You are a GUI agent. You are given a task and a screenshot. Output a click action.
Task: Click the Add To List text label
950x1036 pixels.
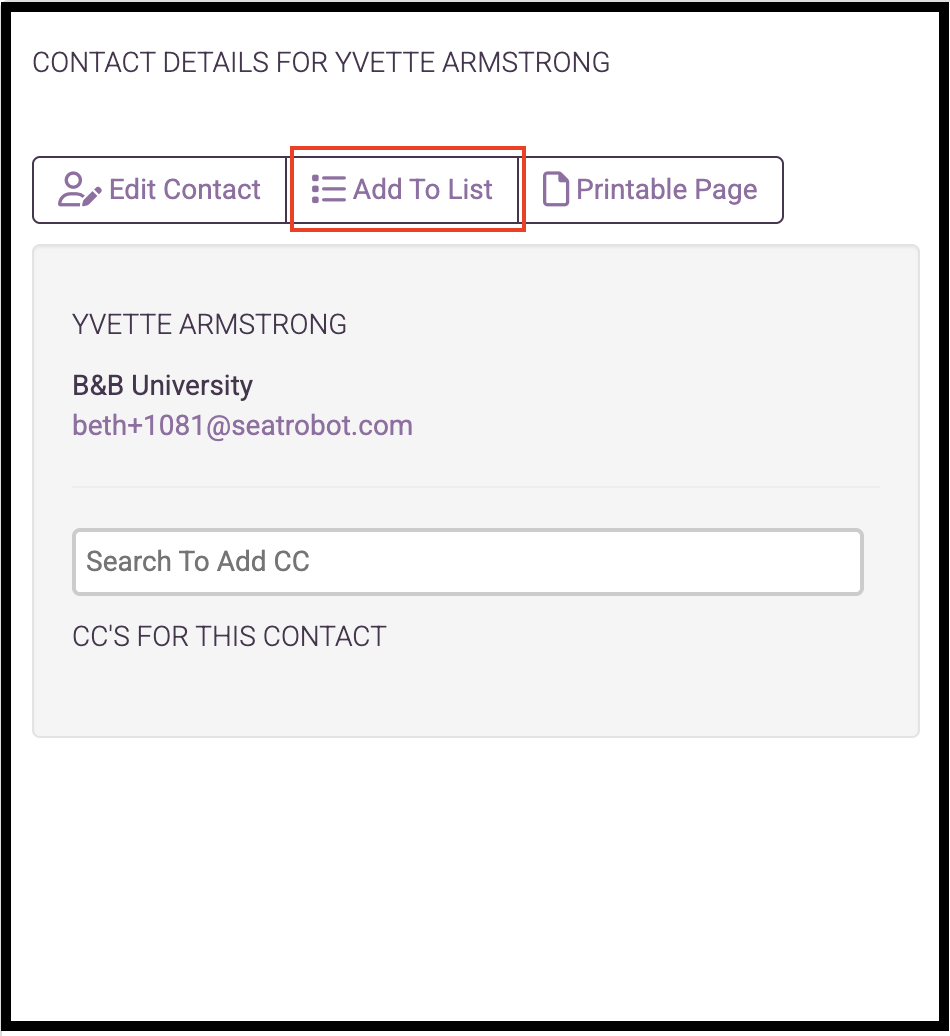(423, 190)
